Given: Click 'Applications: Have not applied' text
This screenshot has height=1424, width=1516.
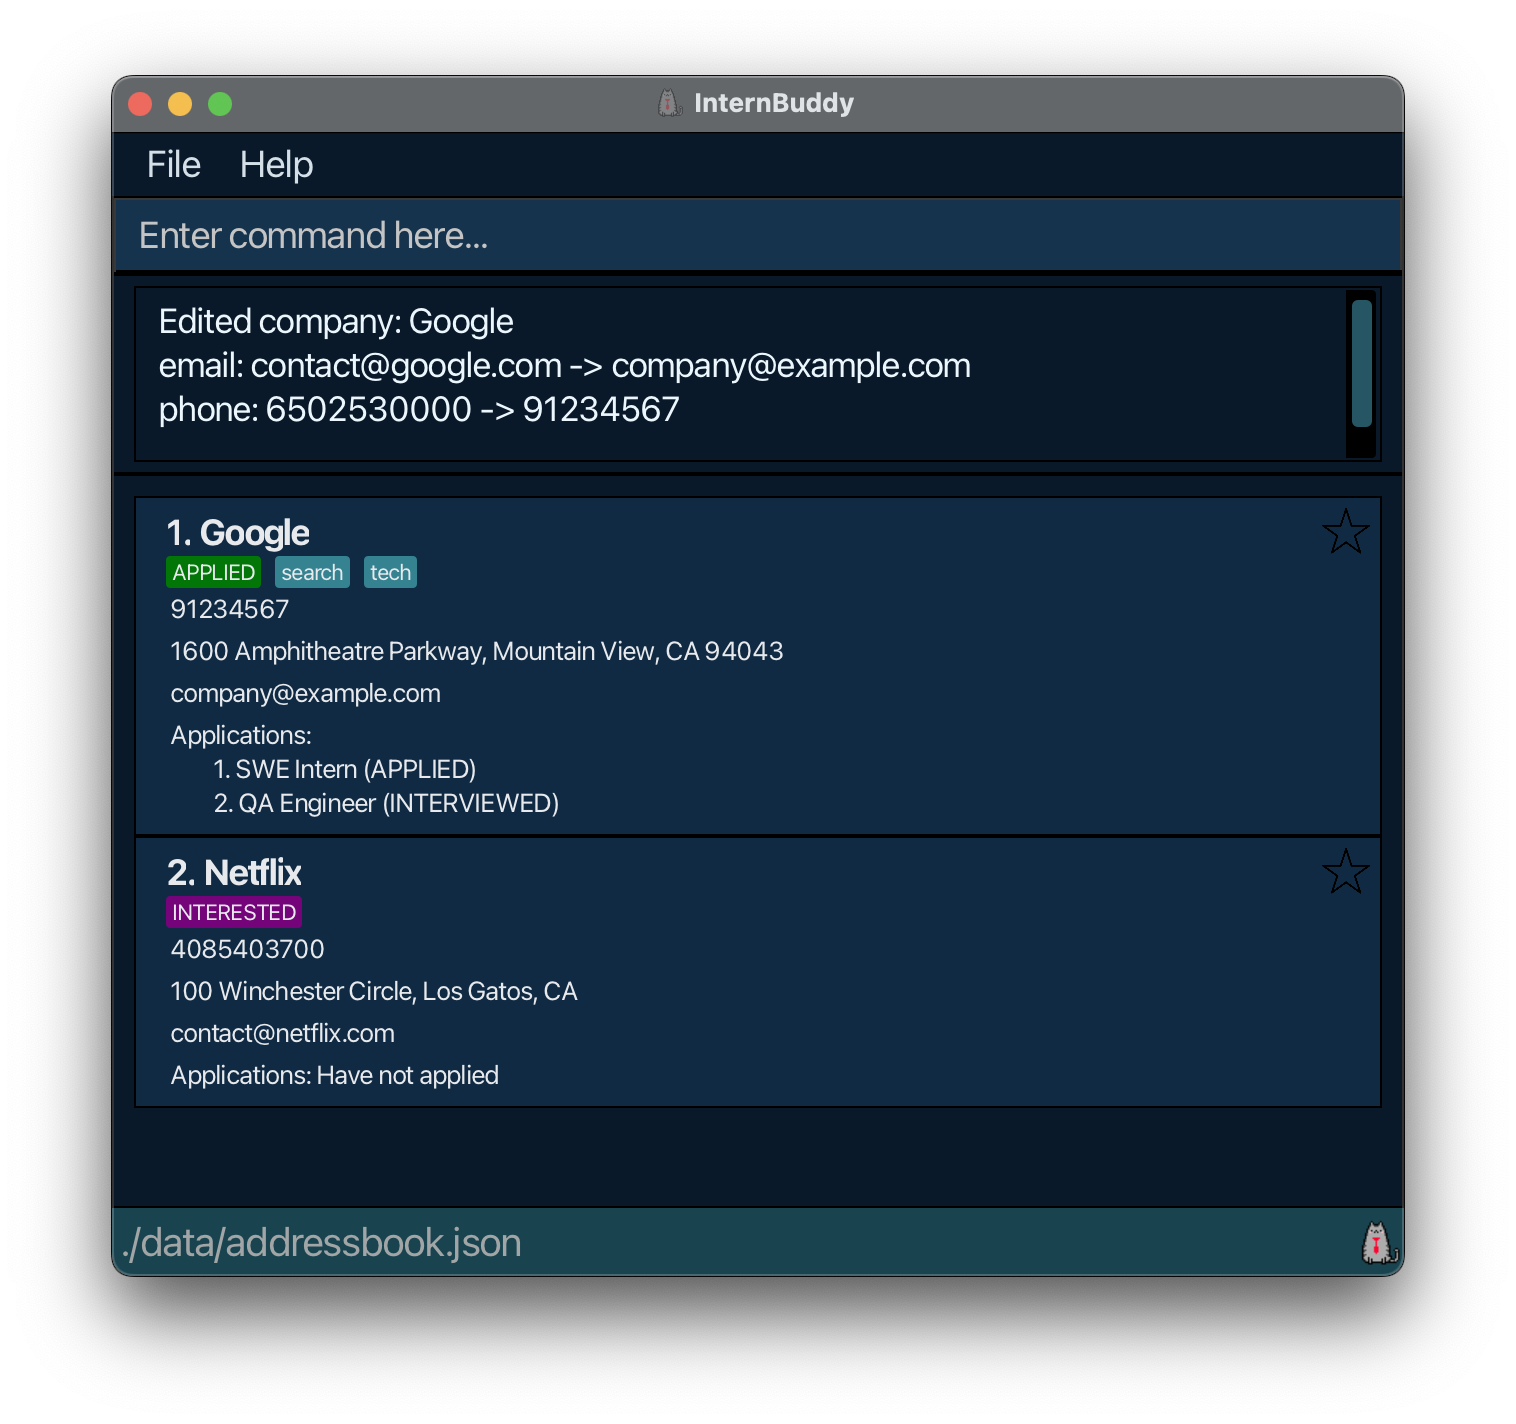Looking at the screenshot, I should click(x=334, y=1075).
